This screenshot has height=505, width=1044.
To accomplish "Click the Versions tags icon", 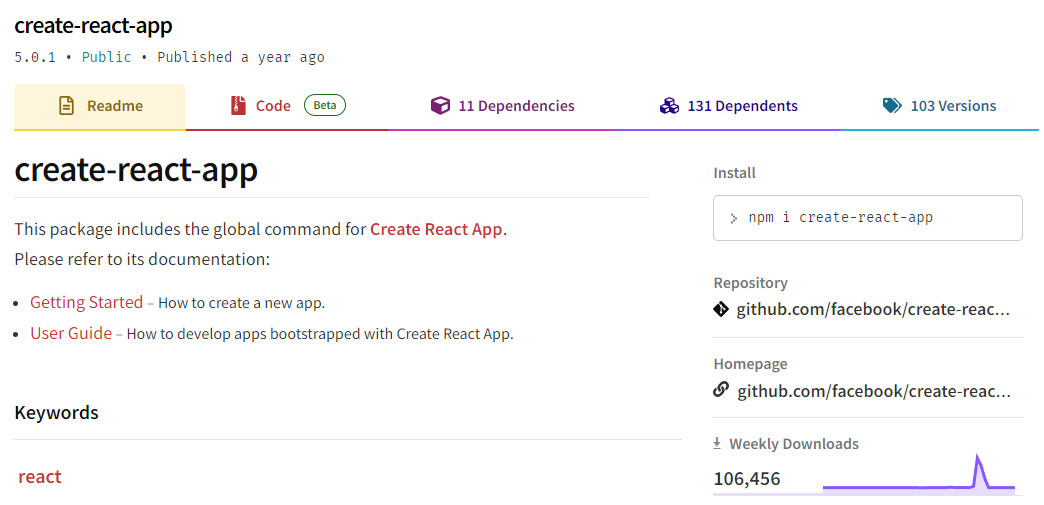I will point(892,106).
